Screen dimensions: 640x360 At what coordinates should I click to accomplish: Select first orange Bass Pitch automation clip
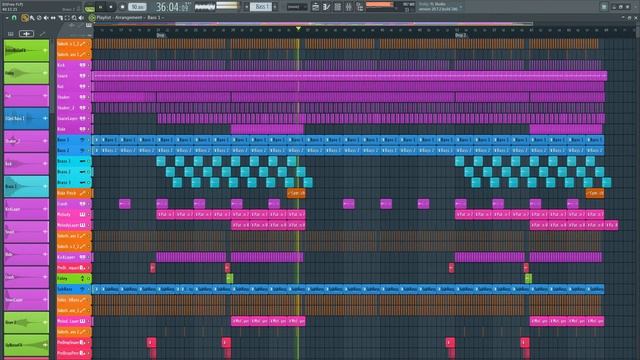(296, 193)
